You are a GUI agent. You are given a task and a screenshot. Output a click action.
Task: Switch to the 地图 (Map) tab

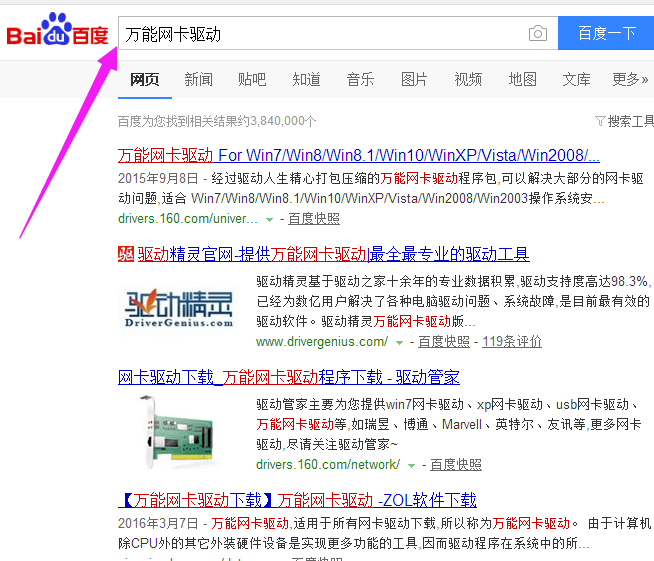[x=522, y=79]
